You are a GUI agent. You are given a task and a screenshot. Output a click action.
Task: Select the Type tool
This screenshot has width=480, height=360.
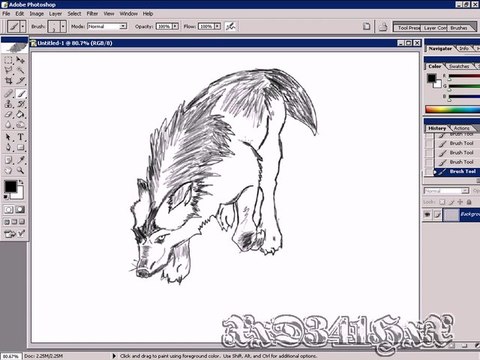click(x=20, y=137)
